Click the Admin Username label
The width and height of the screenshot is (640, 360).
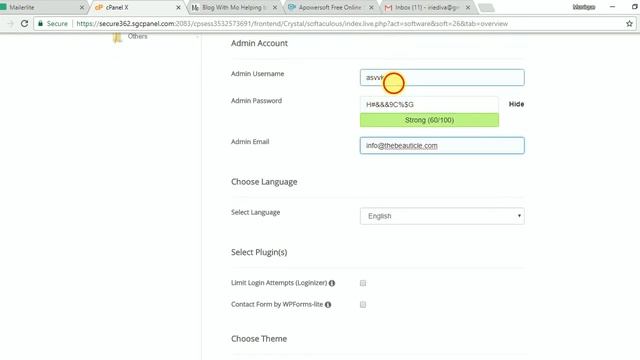[258, 74]
